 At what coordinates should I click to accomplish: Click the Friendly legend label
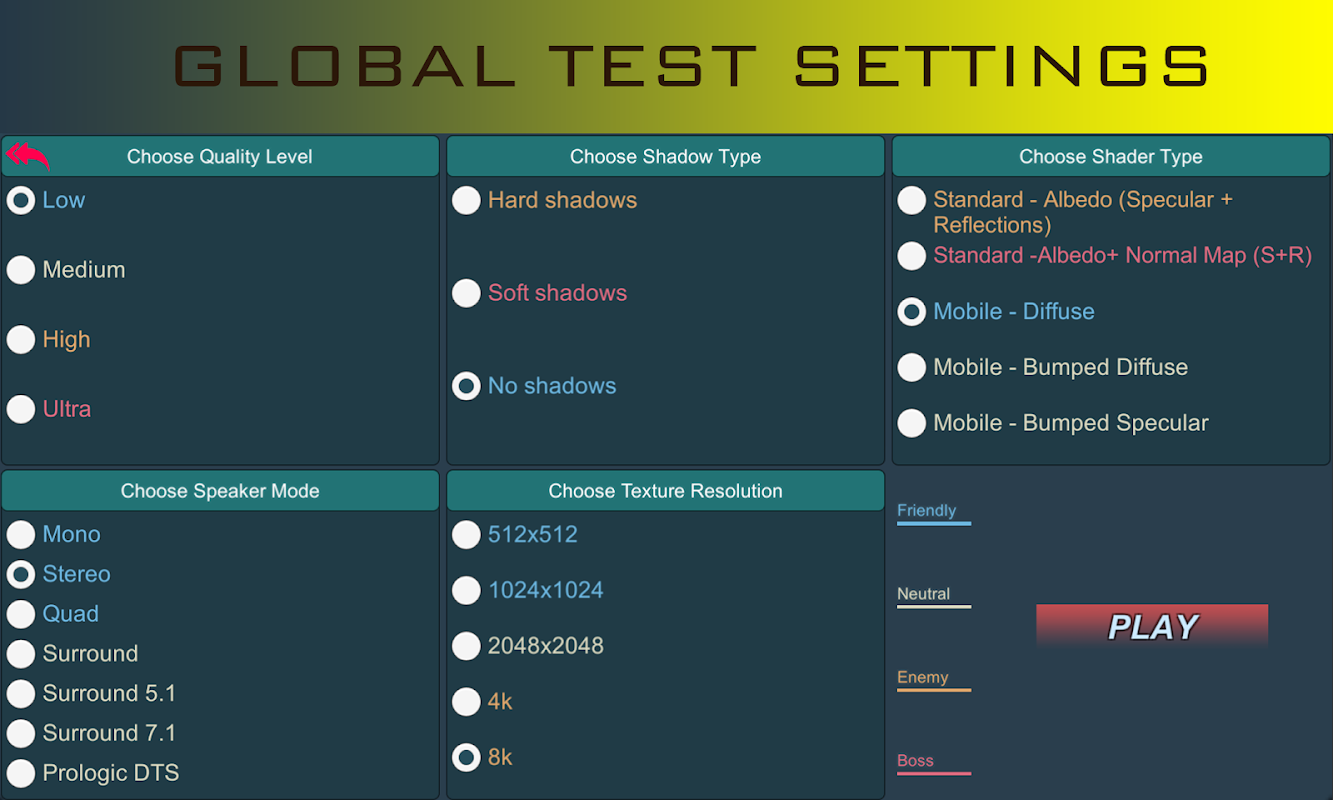click(926, 510)
